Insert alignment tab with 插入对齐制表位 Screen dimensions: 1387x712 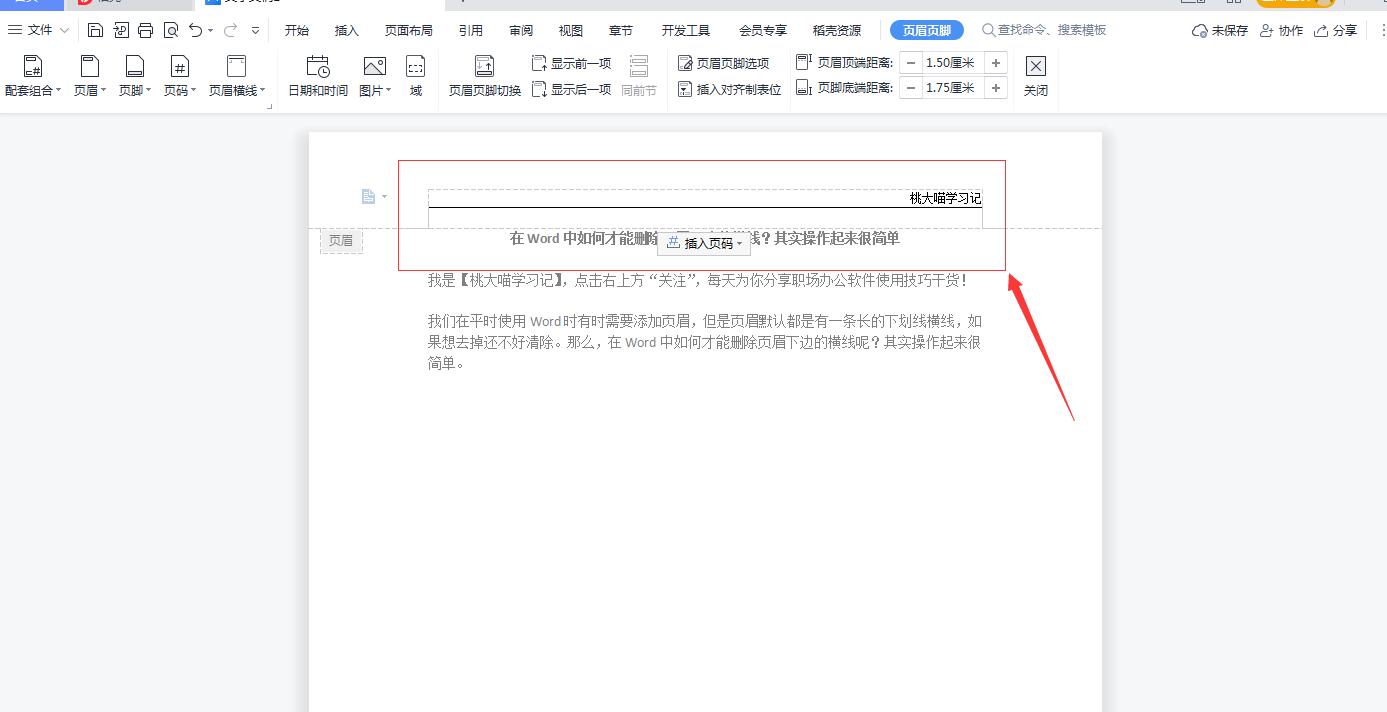(728, 87)
